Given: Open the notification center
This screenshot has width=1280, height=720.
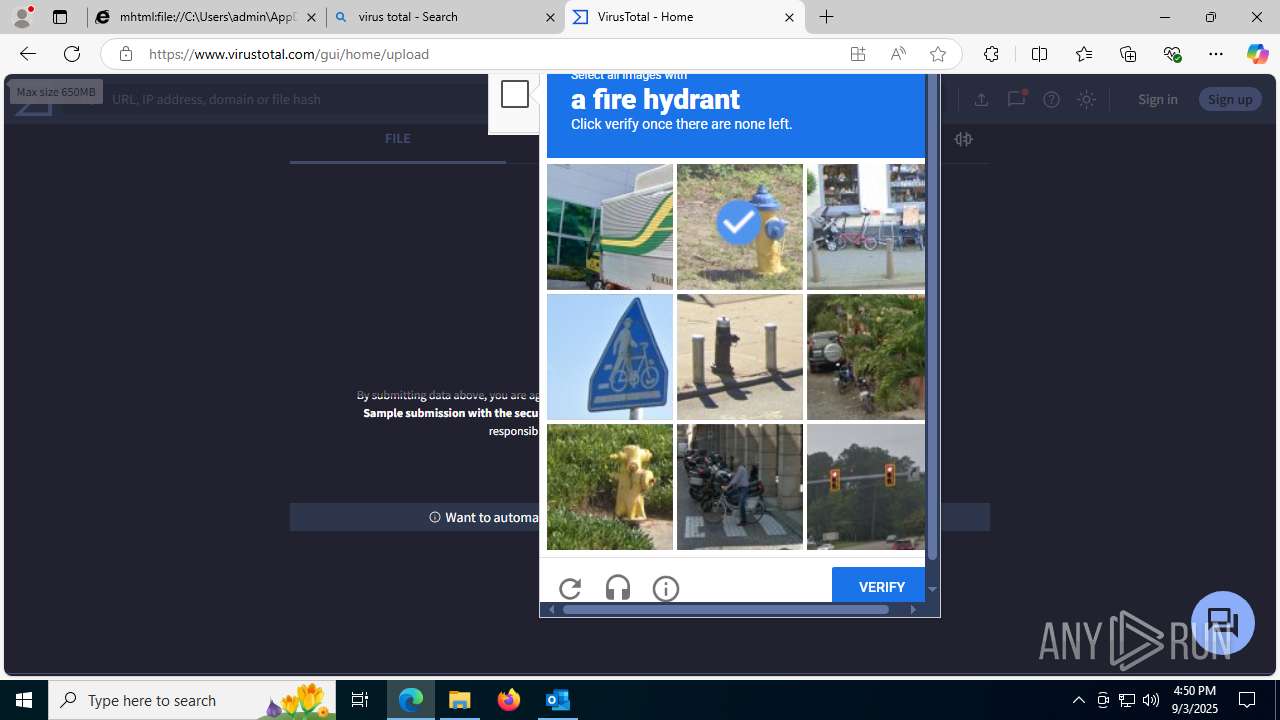Looking at the screenshot, I should (1248, 700).
